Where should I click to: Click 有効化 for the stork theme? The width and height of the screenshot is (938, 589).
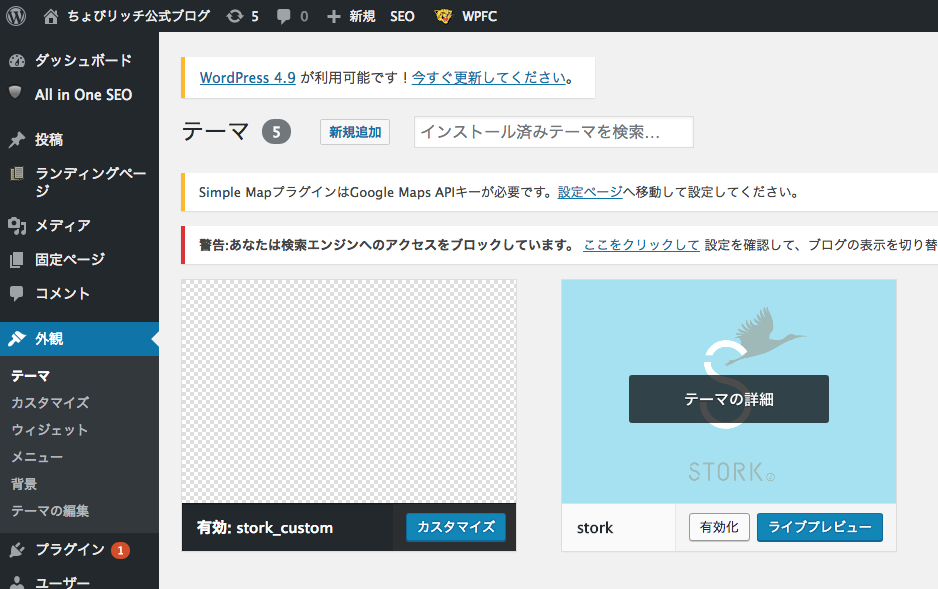click(x=719, y=527)
